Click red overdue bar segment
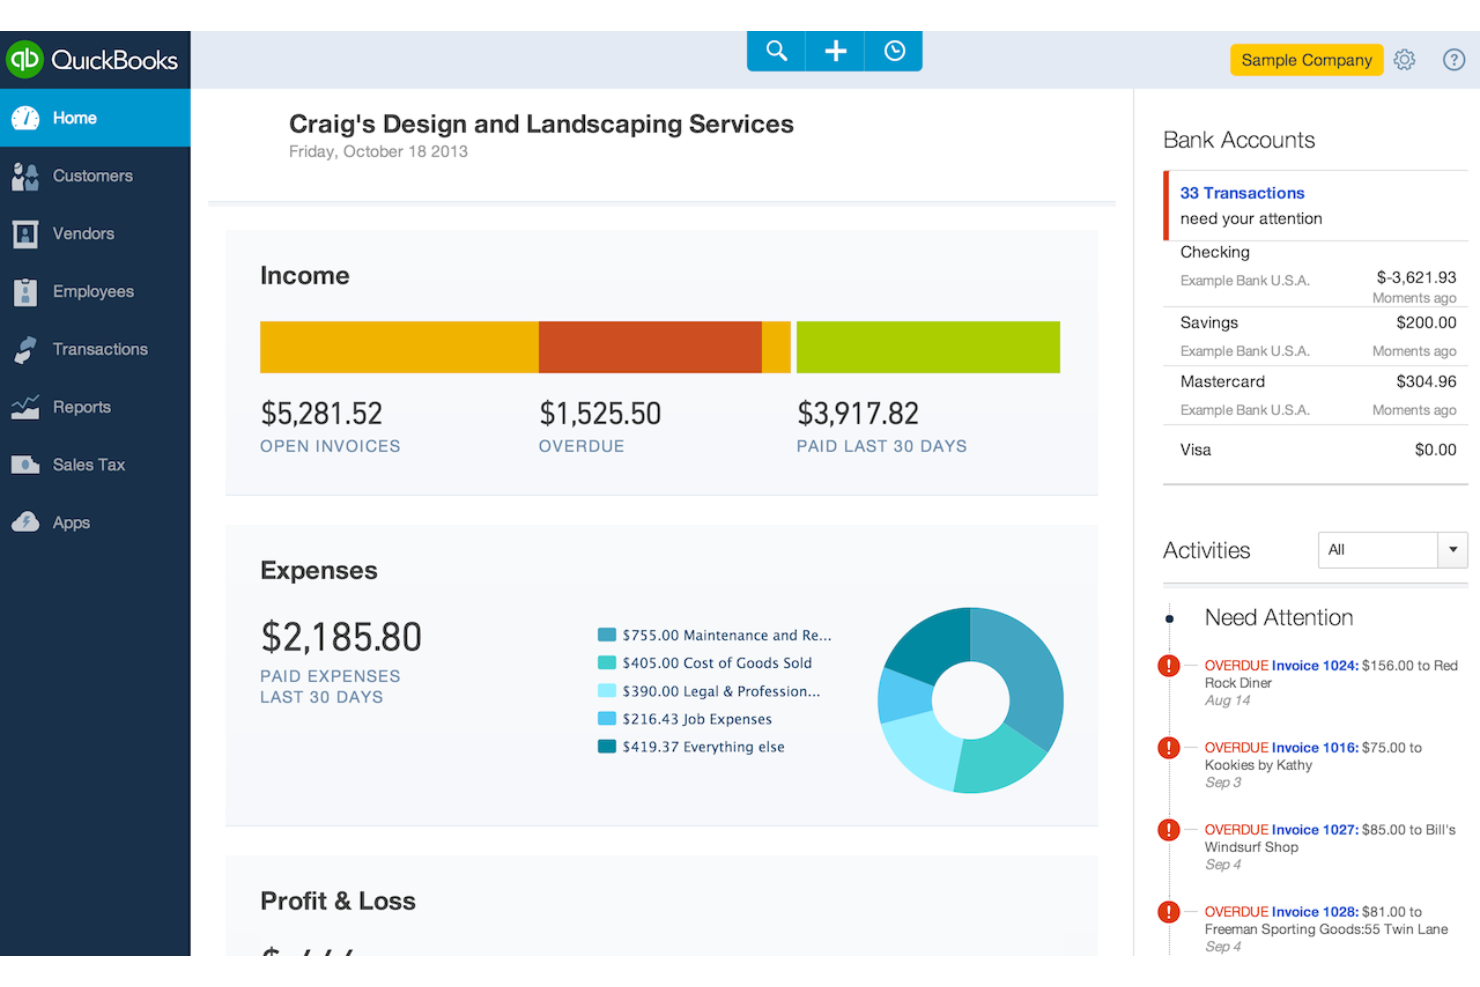1480x987 pixels. point(650,347)
